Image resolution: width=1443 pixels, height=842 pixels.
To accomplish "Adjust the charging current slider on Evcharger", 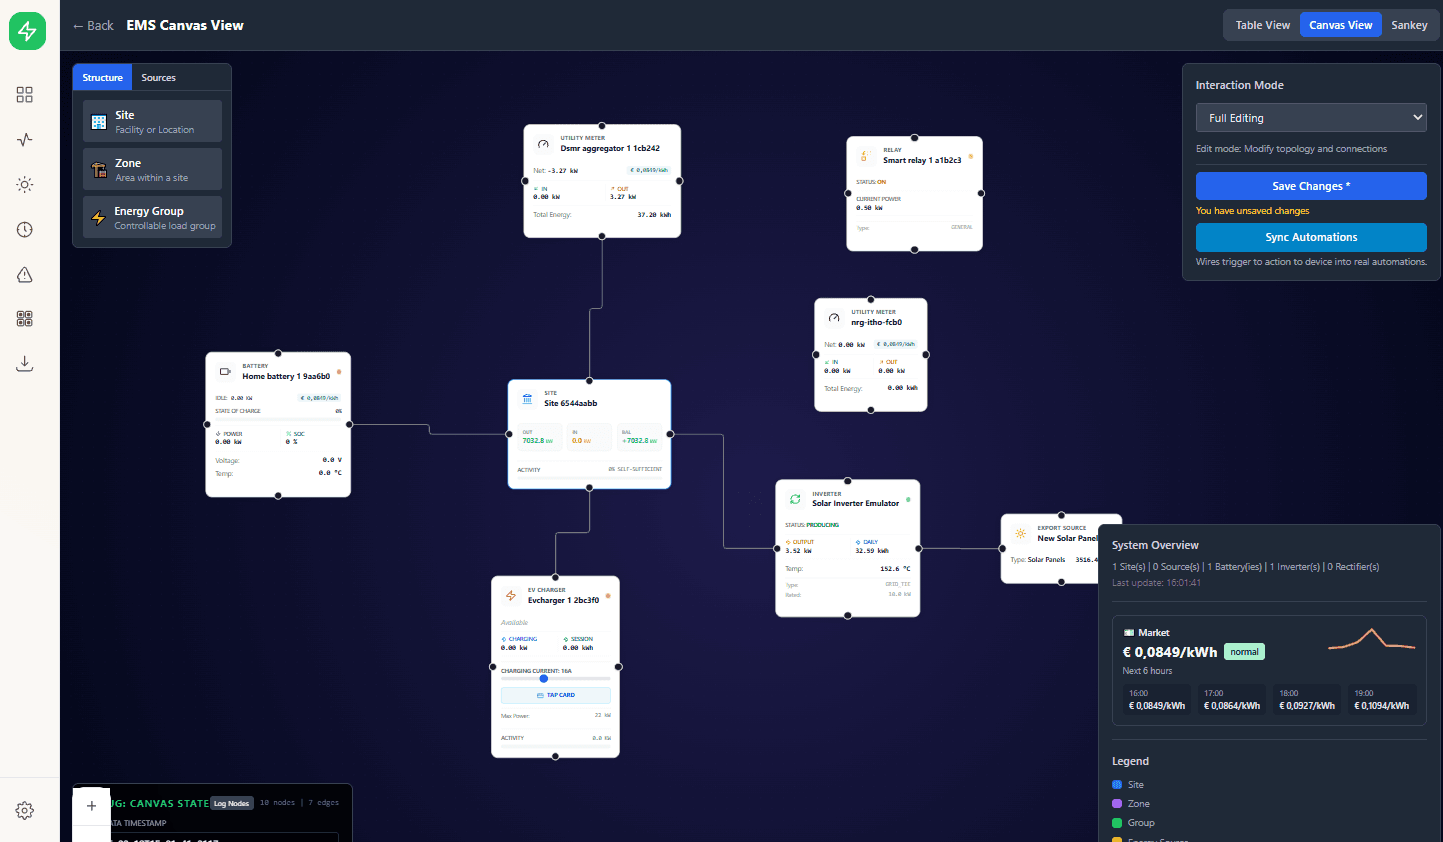I will pyautogui.click(x=543, y=678).
